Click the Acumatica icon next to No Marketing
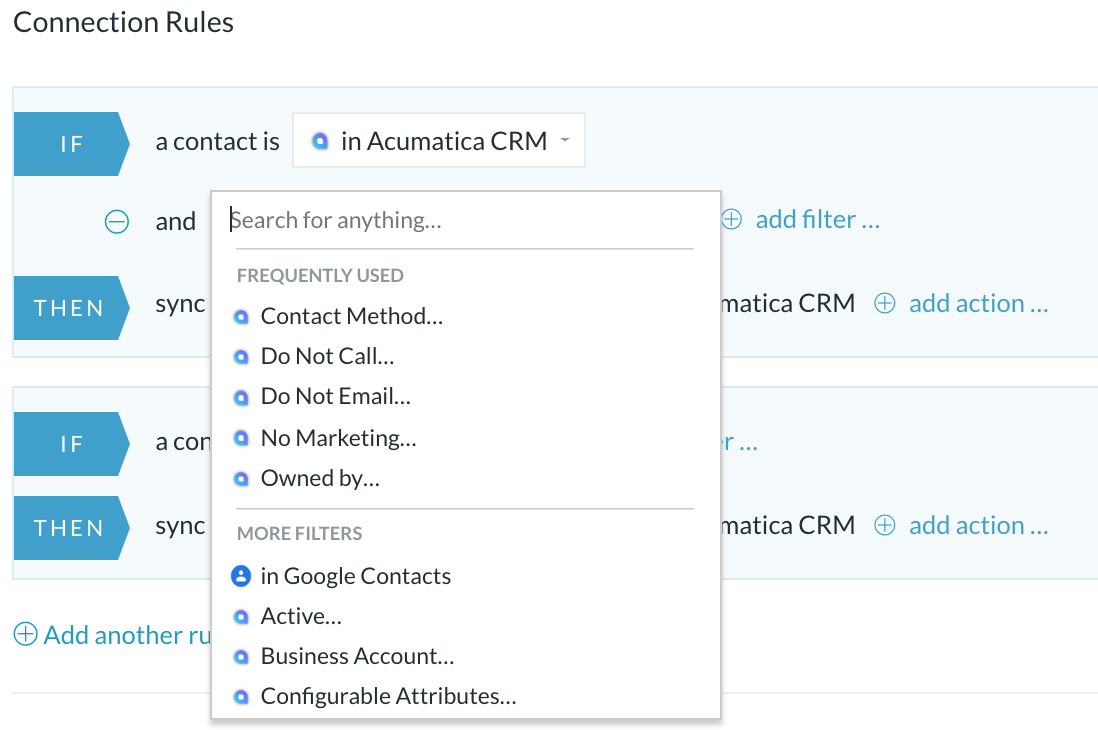 coord(241,438)
